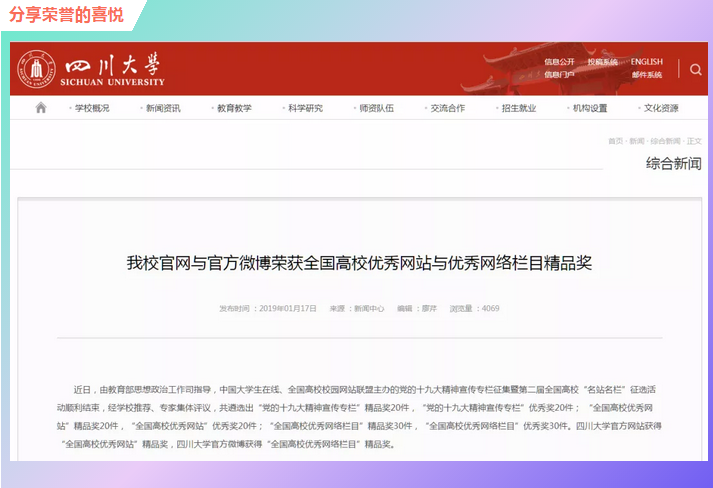Click the Sichuan University emblem logo
Viewport: 713px width, 488px height.
point(36,69)
